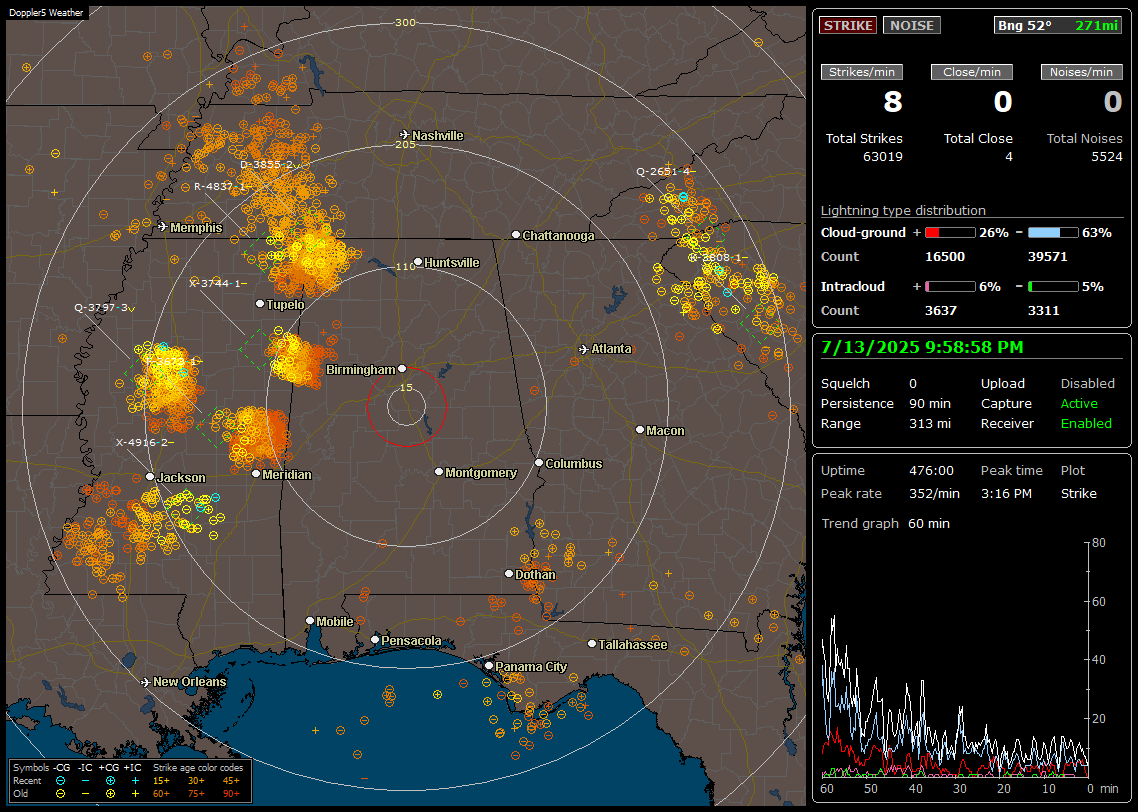Click the Upload status Disabled
The width and height of the screenshot is (1138, 812).
[1087, 384]
